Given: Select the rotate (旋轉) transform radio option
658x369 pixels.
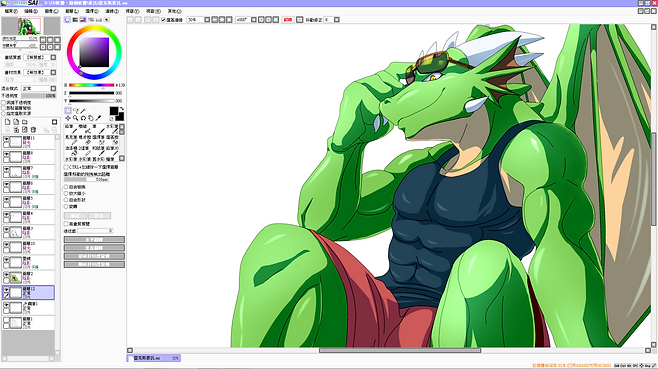Looking at the screenshot, I should [66, 207].
